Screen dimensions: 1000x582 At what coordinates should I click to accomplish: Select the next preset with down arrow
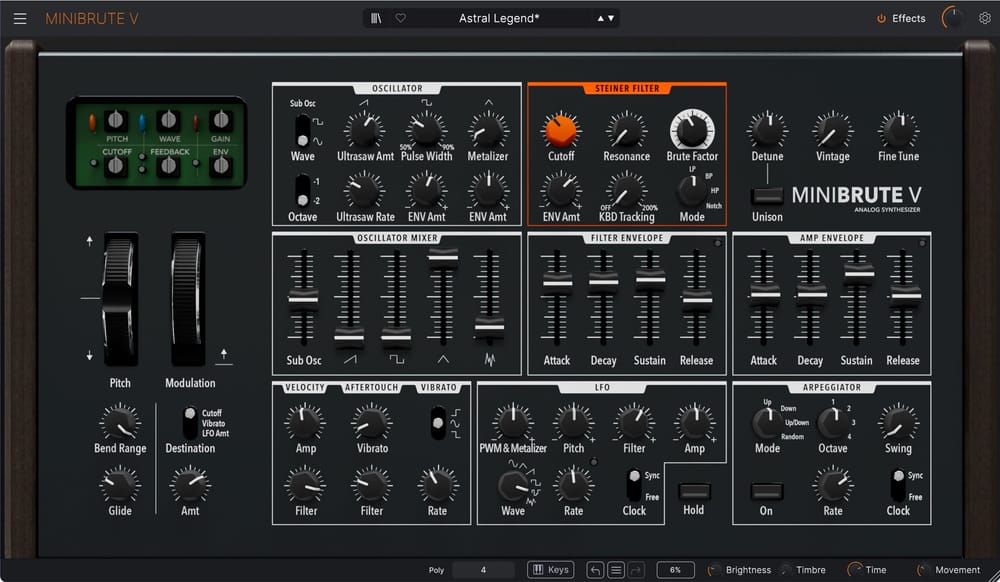point(611,18)
